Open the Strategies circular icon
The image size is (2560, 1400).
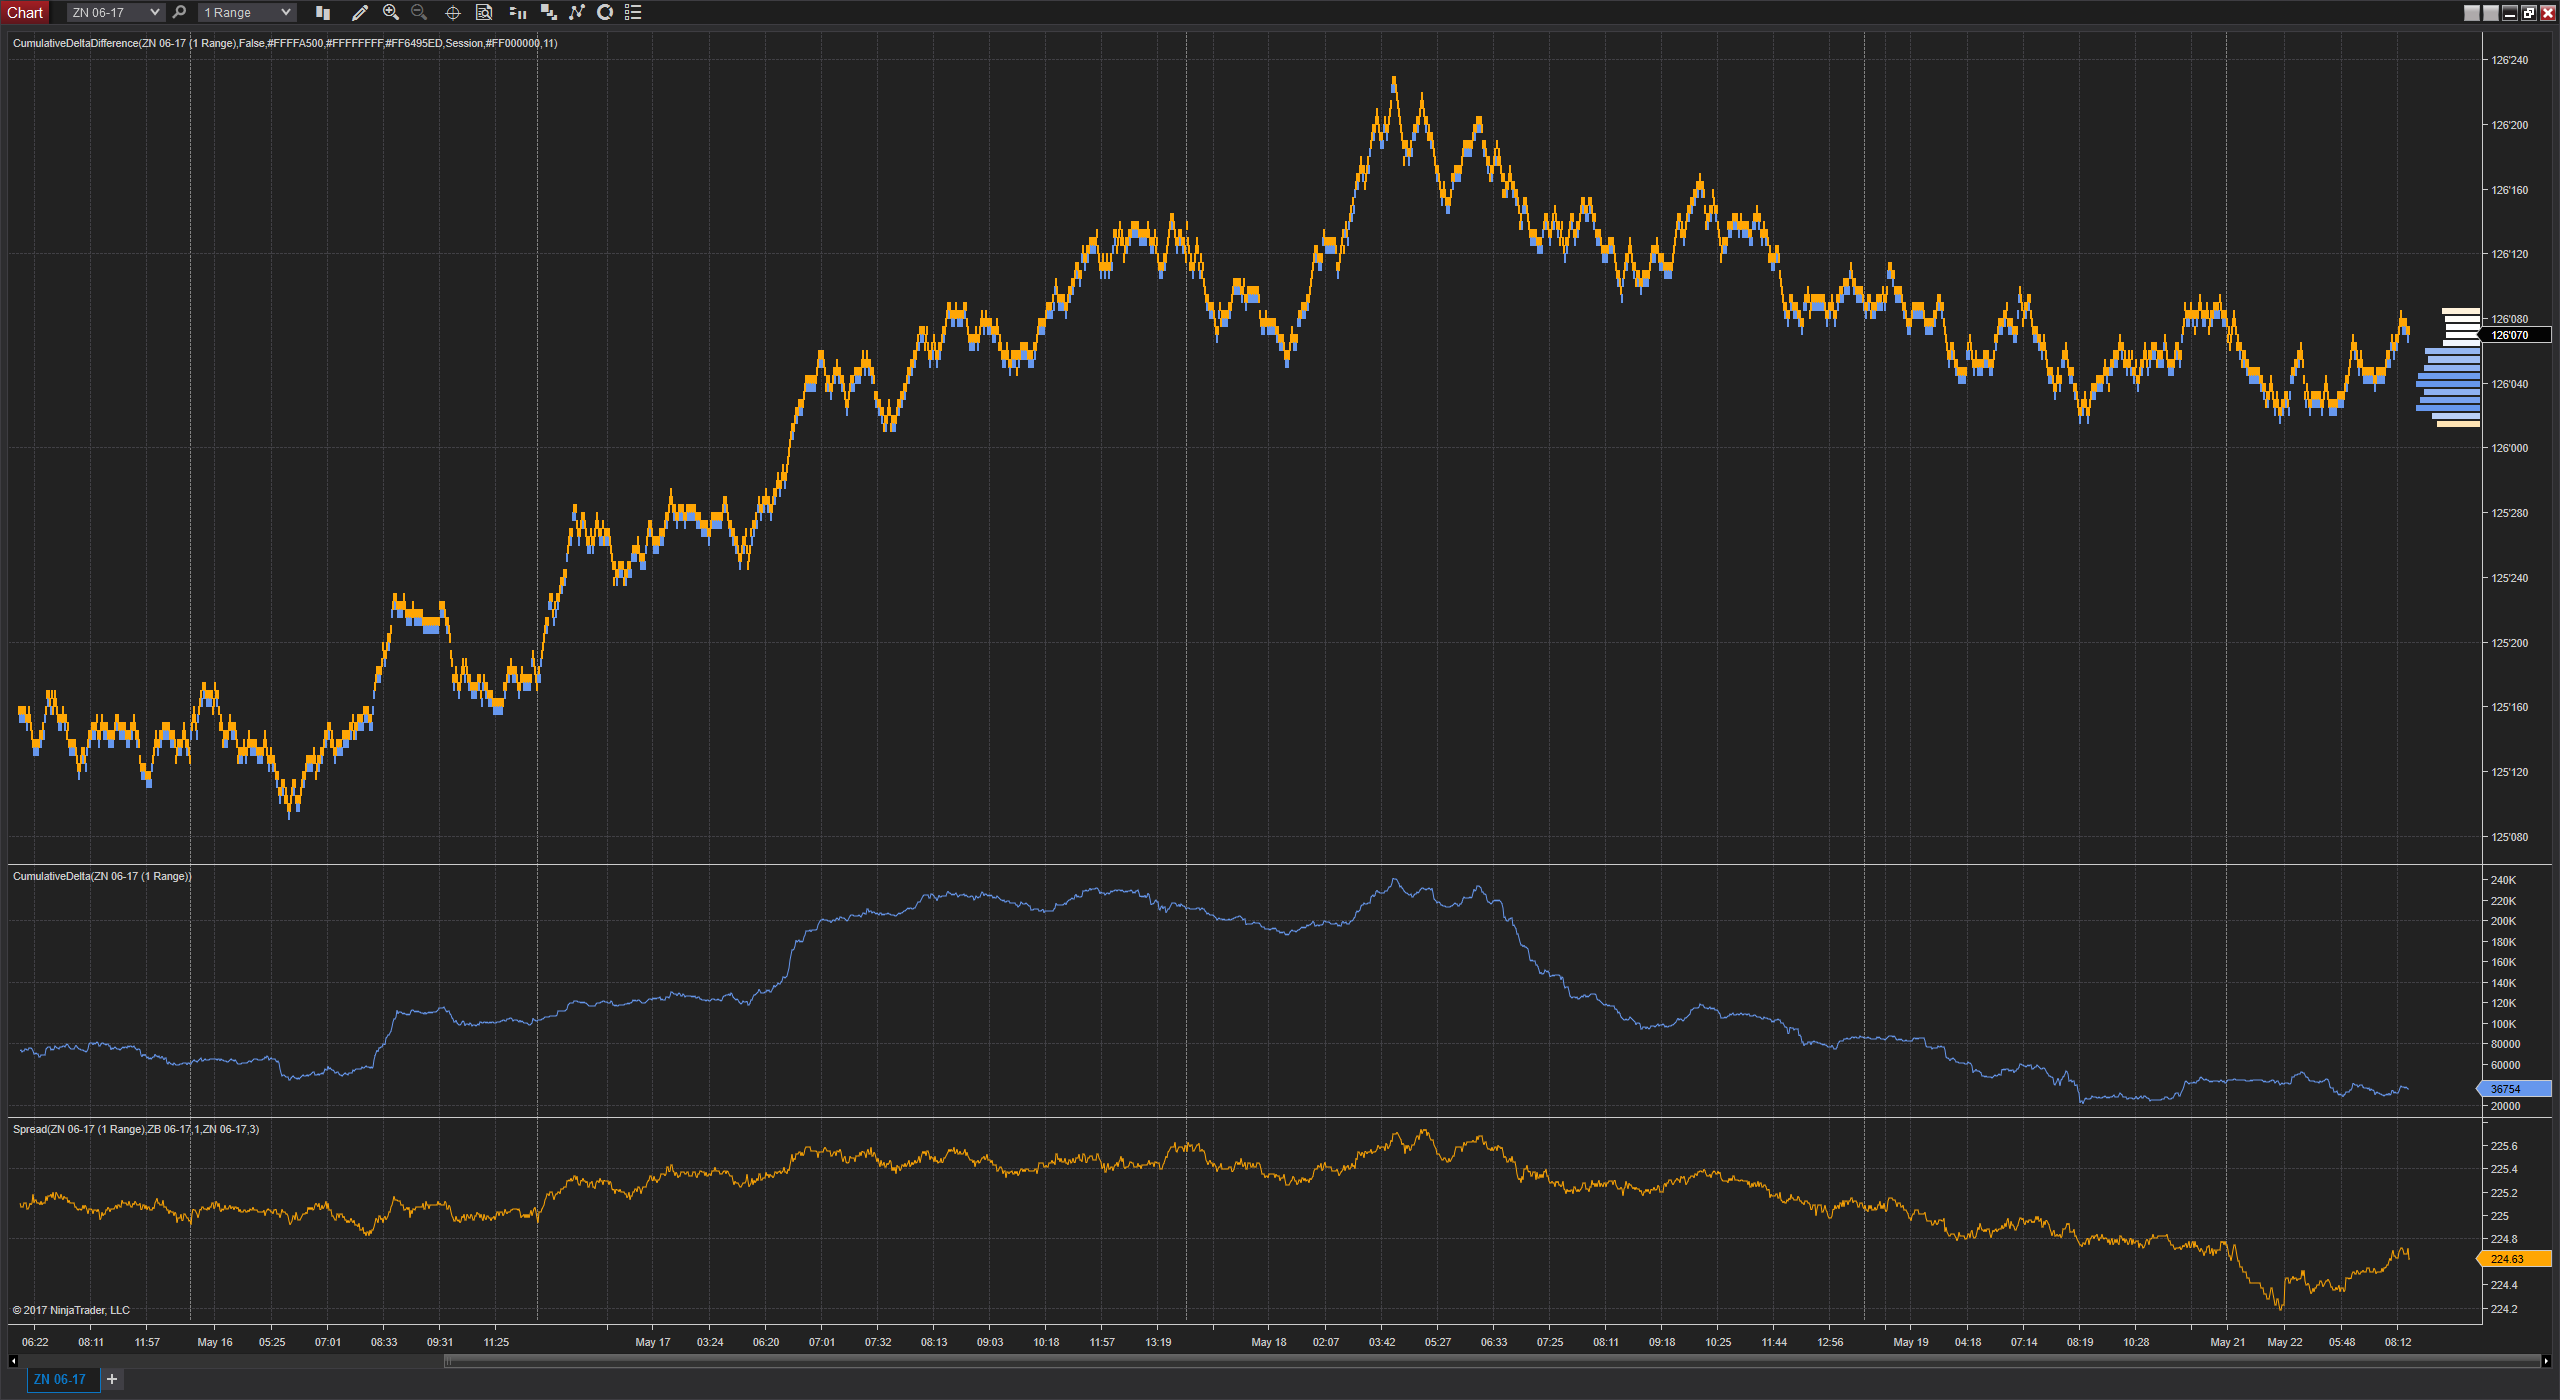[x=605, y=13]
